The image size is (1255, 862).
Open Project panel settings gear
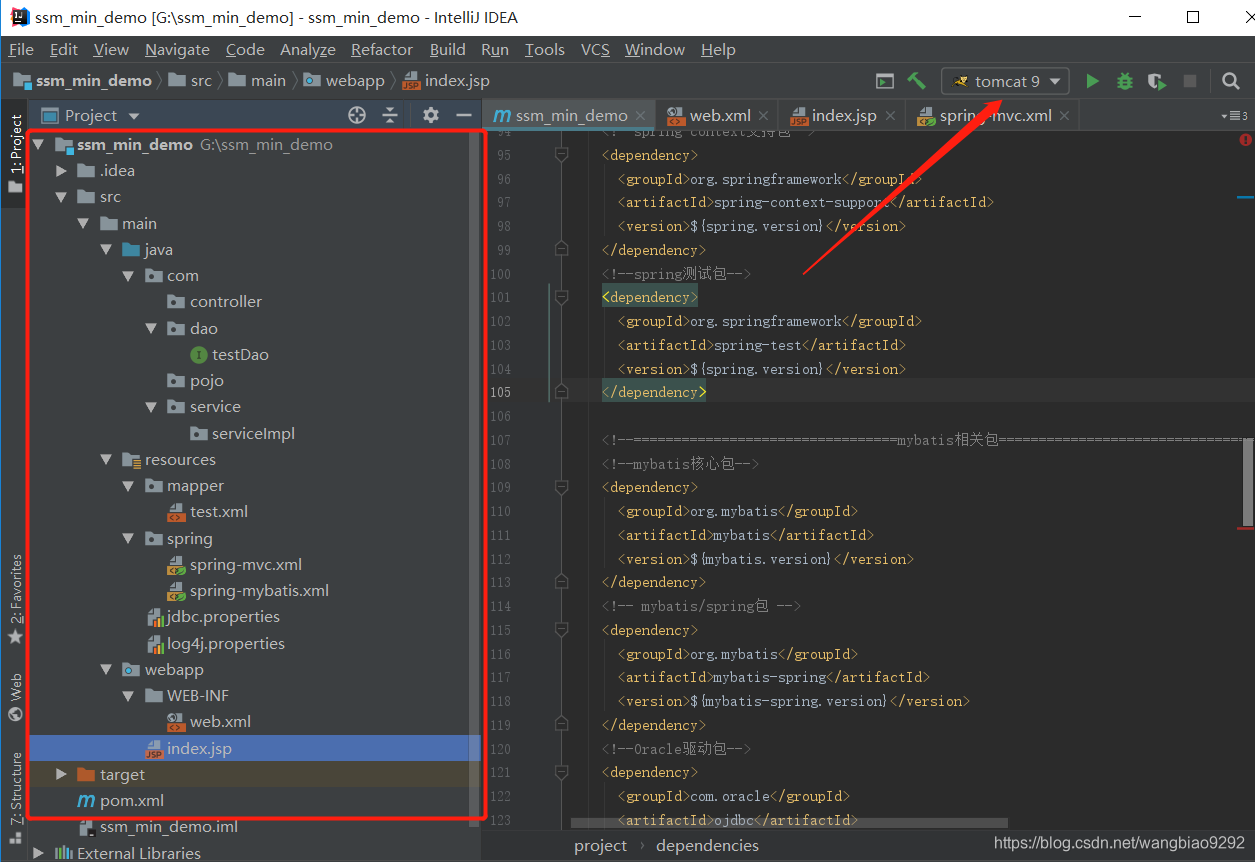click(x=431, y=115)
